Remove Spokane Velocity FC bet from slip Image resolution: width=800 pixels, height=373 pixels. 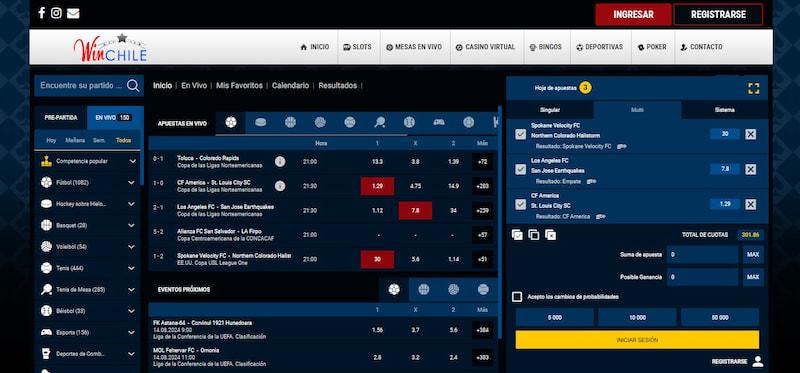[751, 134]
